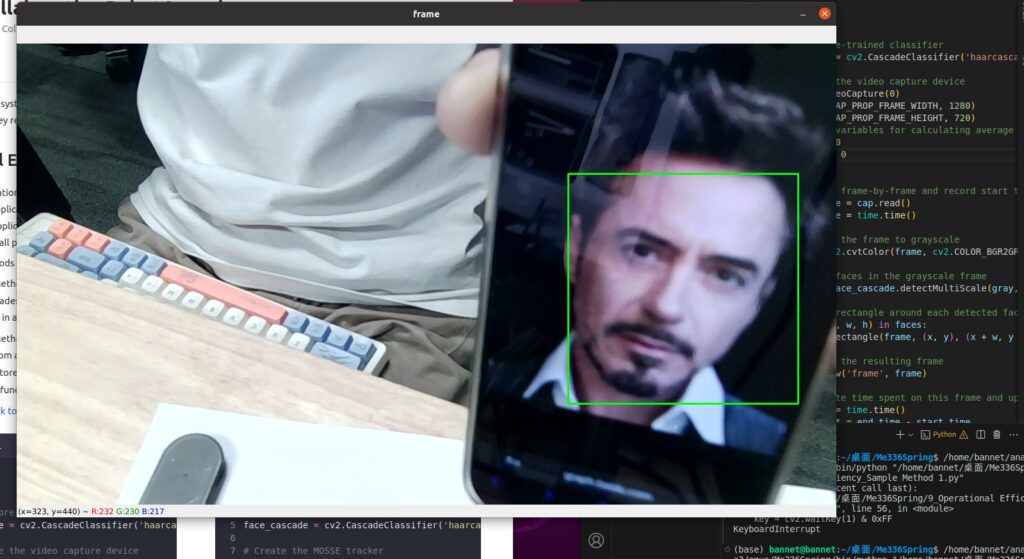Click '# Create the MOSSE tracker' comment line
This screenshot has width=1024, height=559.
[313, 551]
